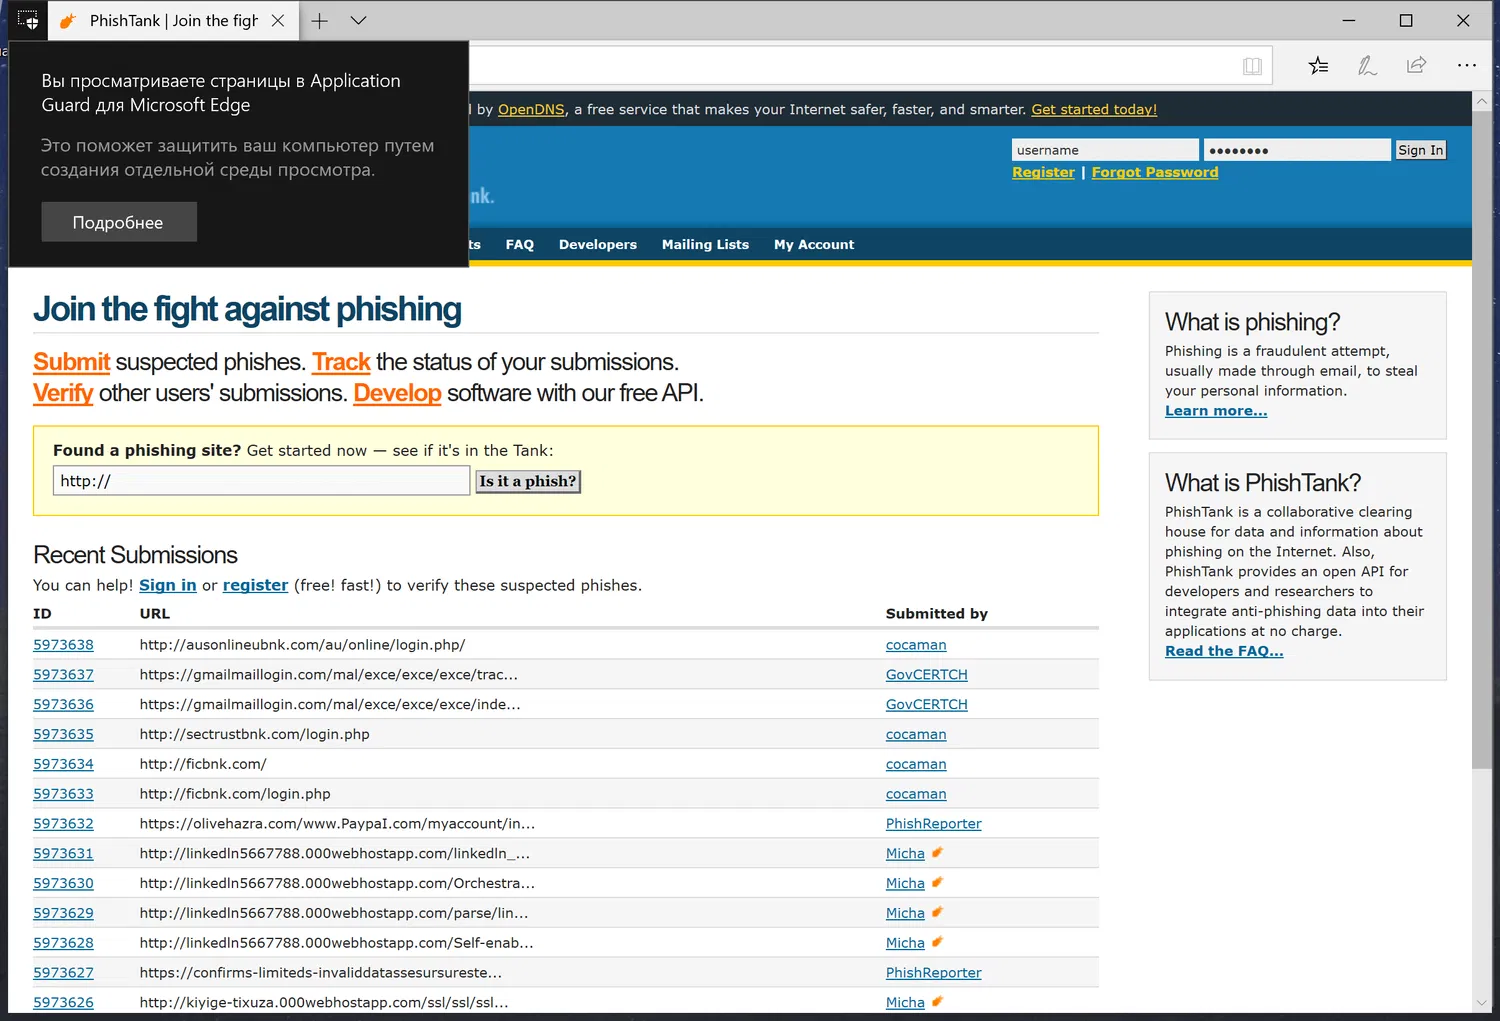Click the scrollbar up arrow
The width and height of the screenshot is (1500, 1021).
tap(1482, 101)
